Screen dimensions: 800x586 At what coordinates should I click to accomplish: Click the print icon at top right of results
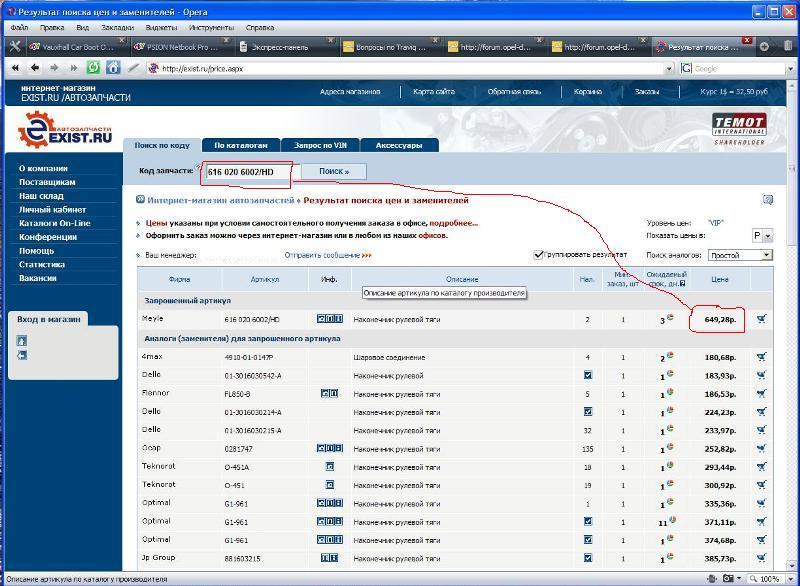point(767,200)
